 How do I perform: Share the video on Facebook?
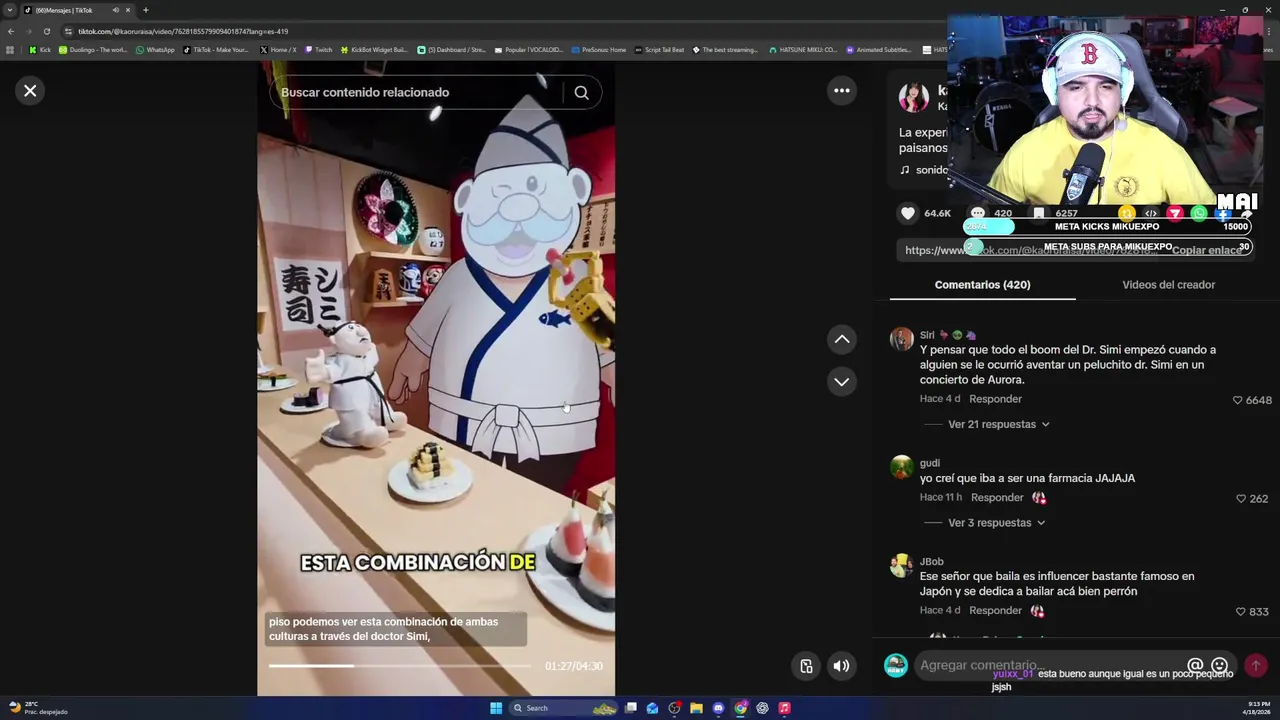[1223, 213]
